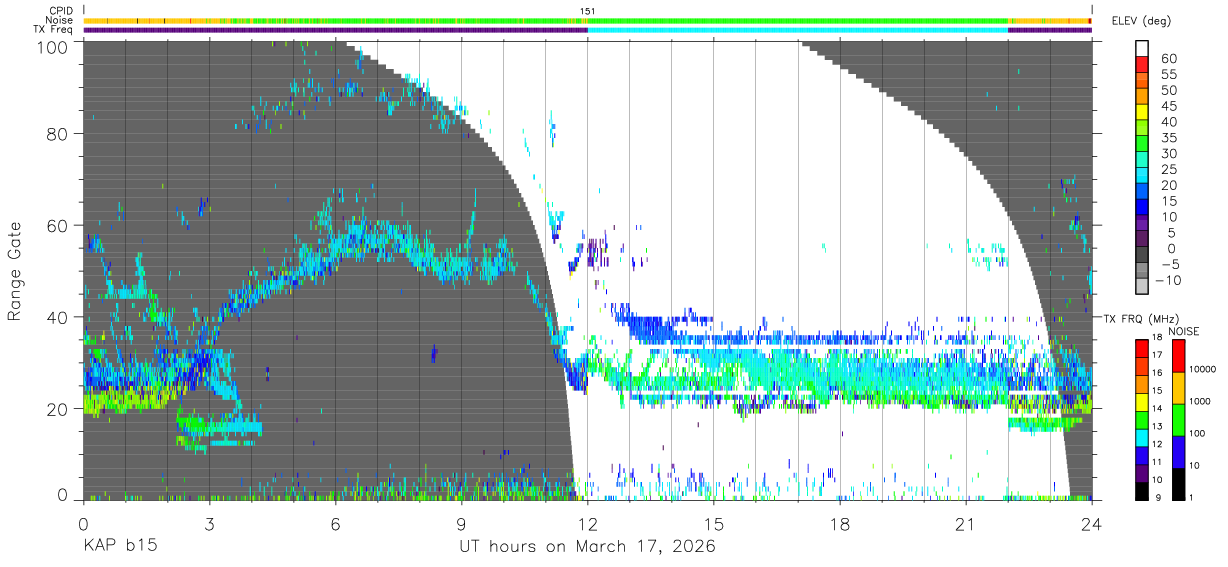
Task: Click the CPID value 151
Action: [x=588, y=10]
